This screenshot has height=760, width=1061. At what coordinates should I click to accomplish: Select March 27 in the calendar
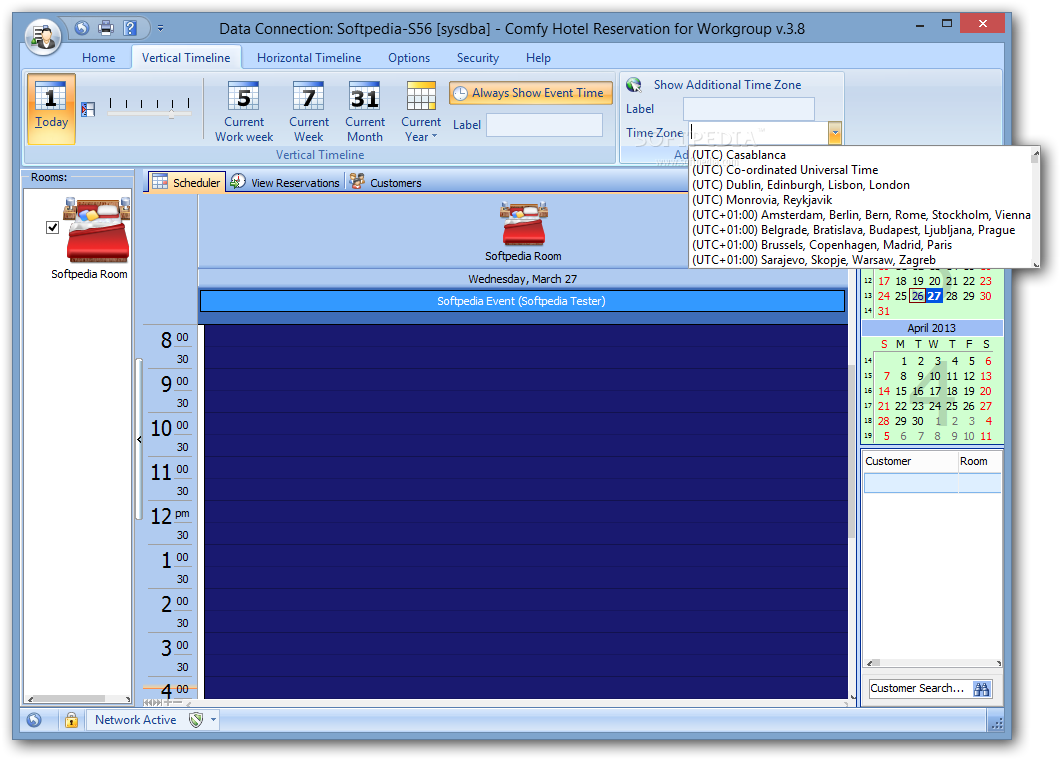(x=934, y=296)
